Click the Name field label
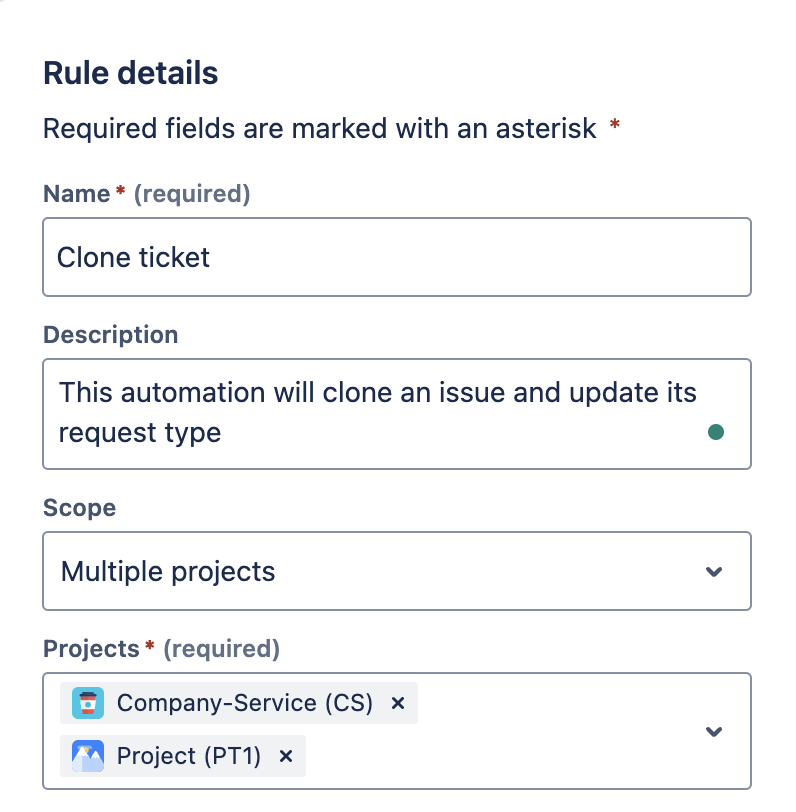 tap(76, 194)
